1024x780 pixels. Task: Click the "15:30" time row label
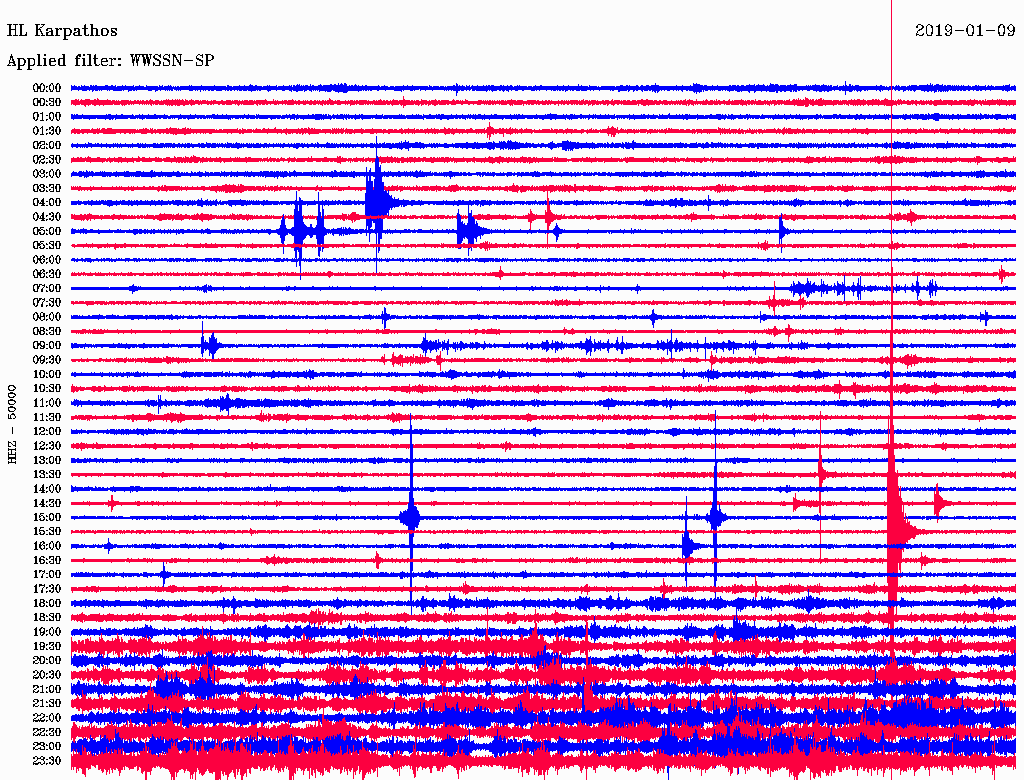click(x=47, y=532)
